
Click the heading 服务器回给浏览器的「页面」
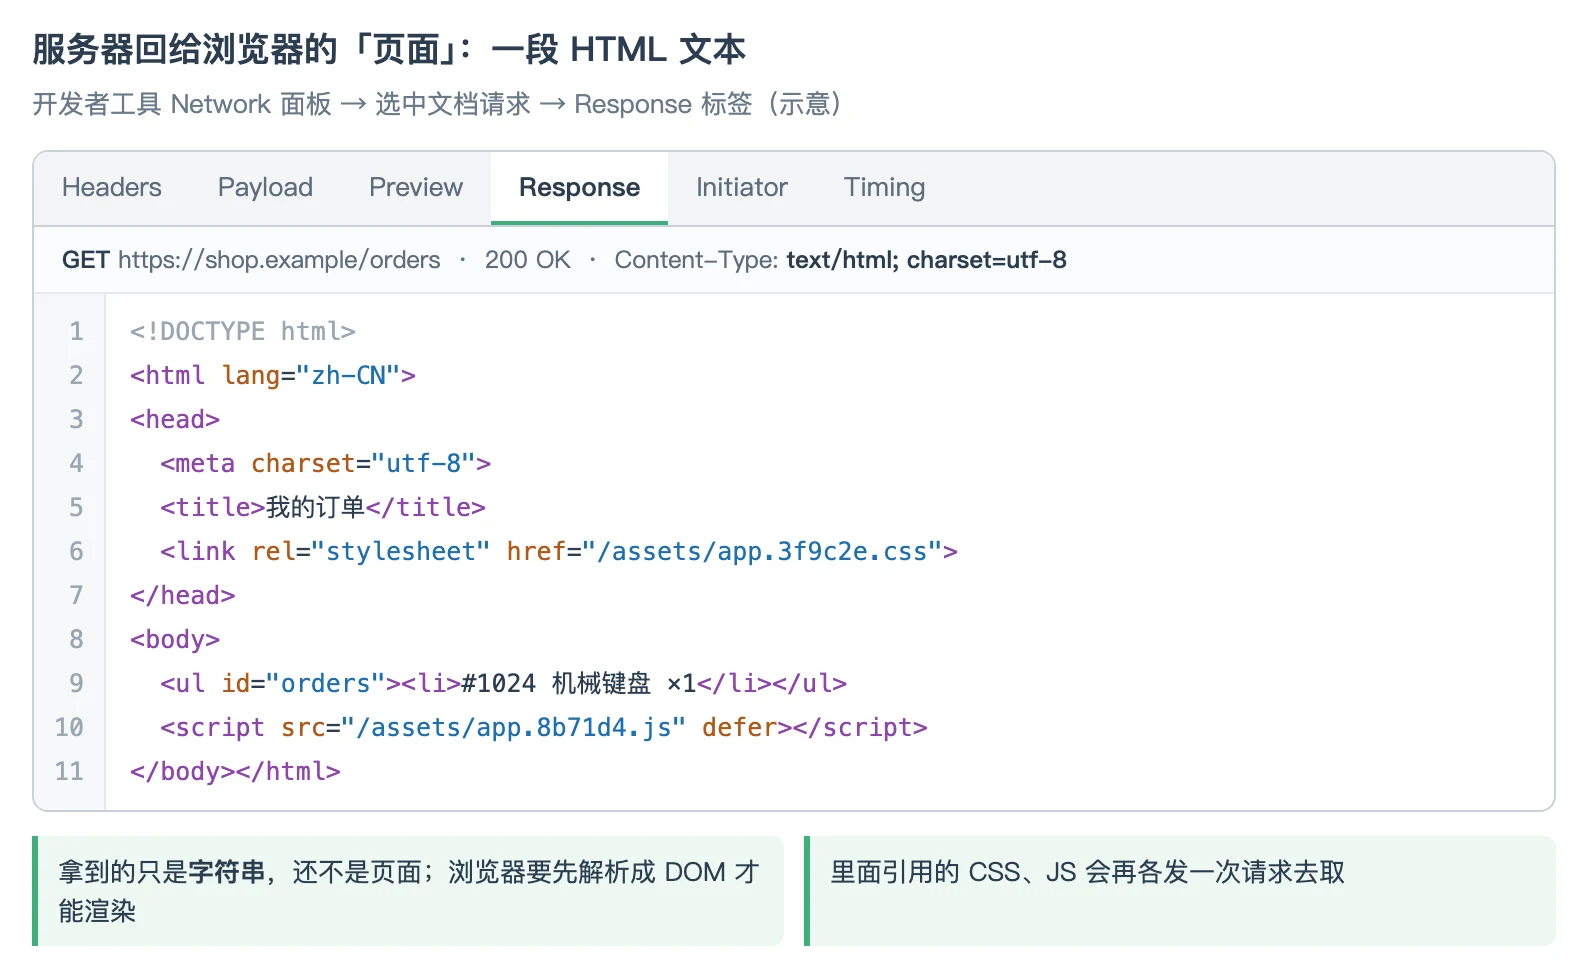[x=389, y=49]
